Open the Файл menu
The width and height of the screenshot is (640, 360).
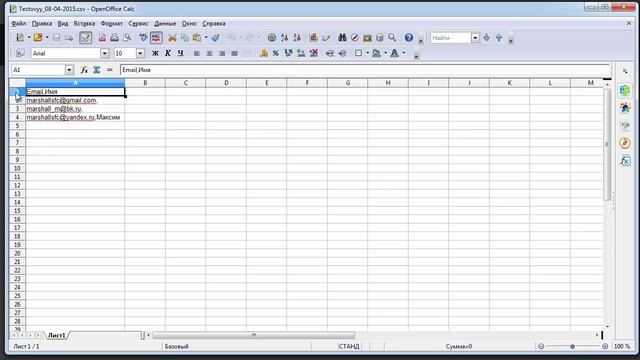(x=19, y=24)
